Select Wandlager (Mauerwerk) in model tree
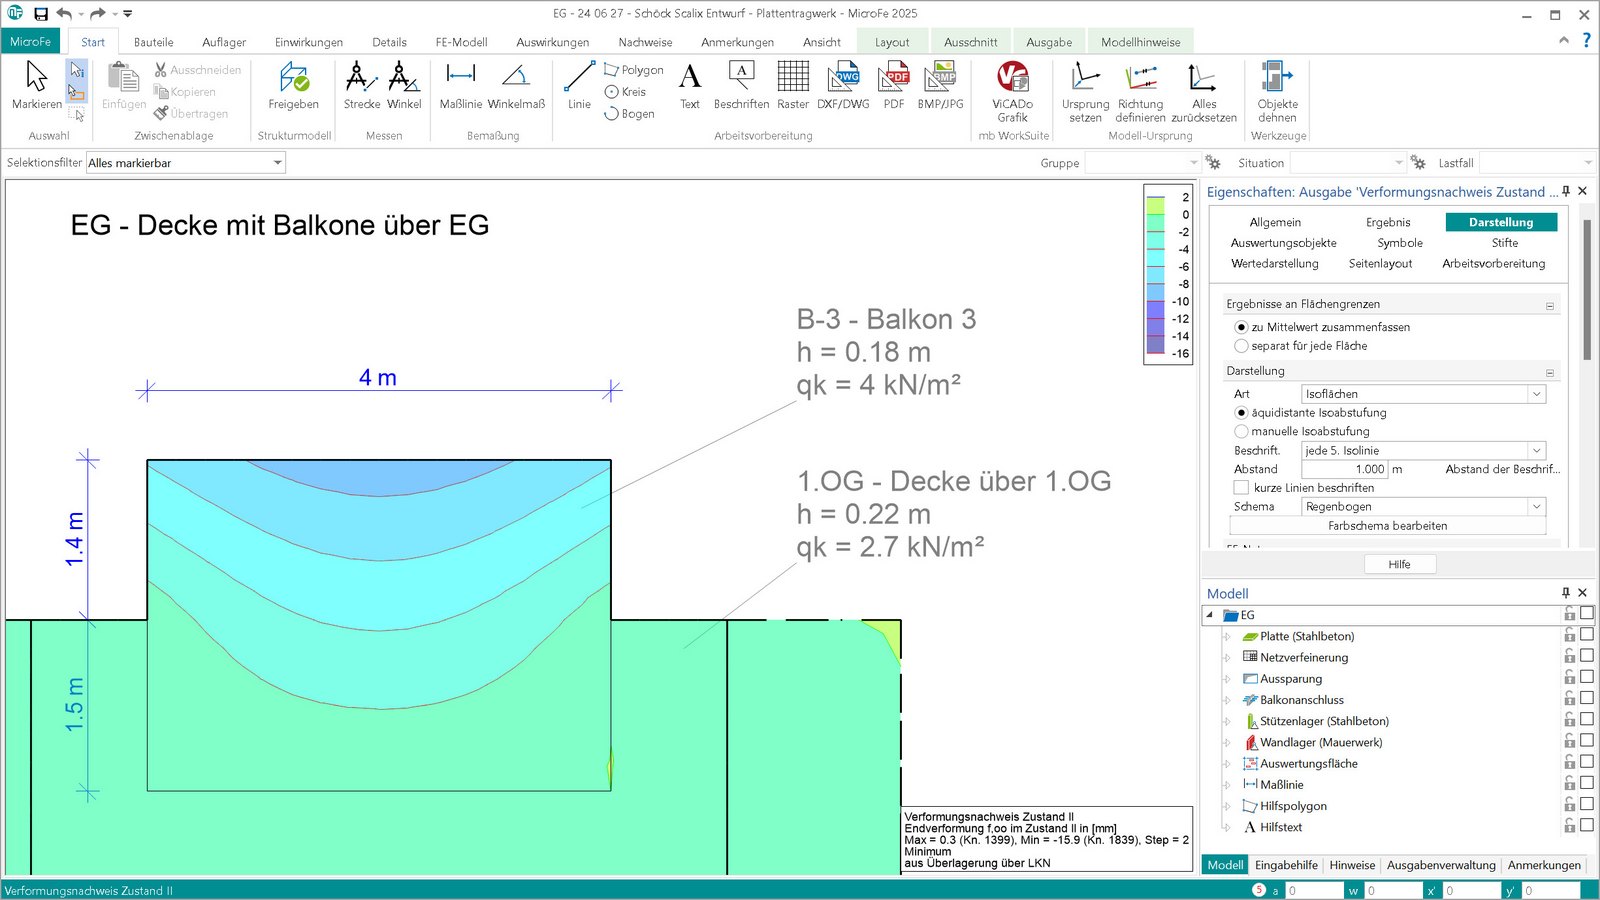This screenshot has width=1600, height=900. [x=1321, y=743]
